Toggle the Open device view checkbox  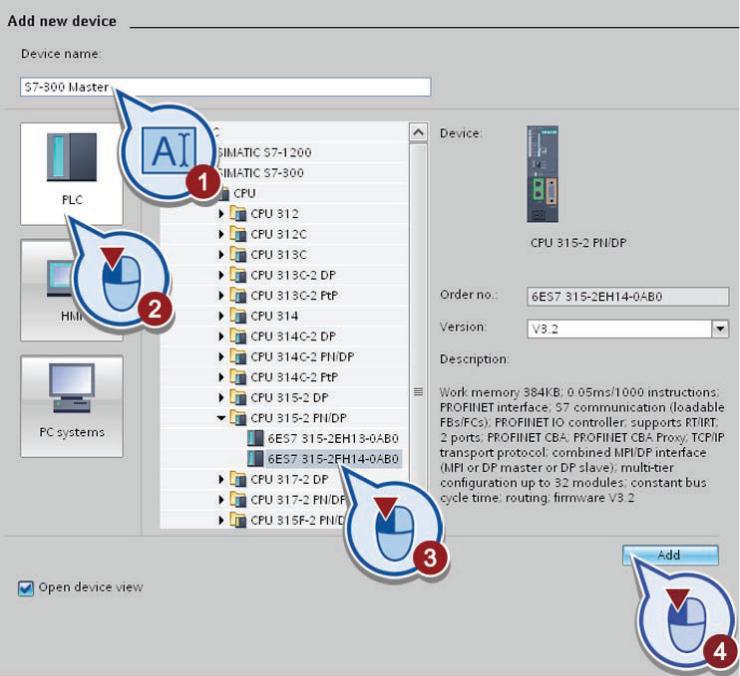25,588
